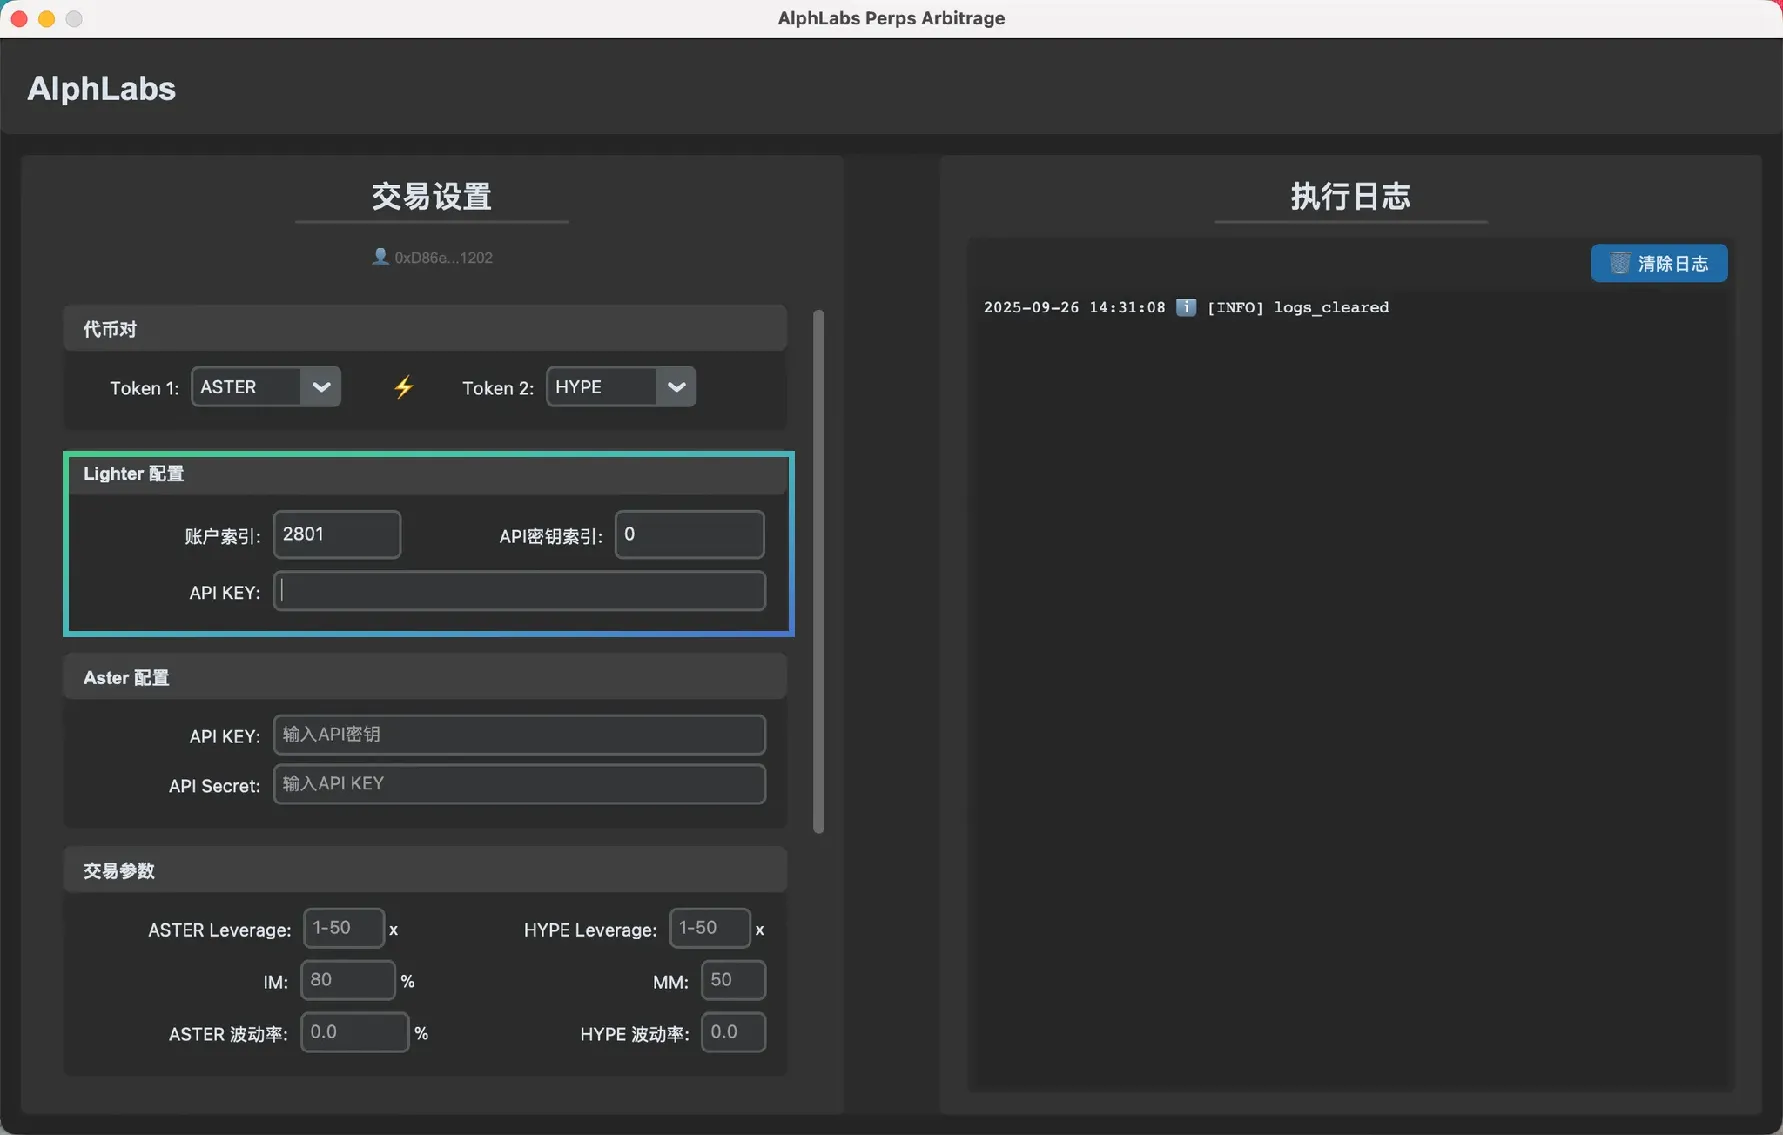1784x1136 pixels.
Task: Click the MM input field
Action: coord(734,980)
